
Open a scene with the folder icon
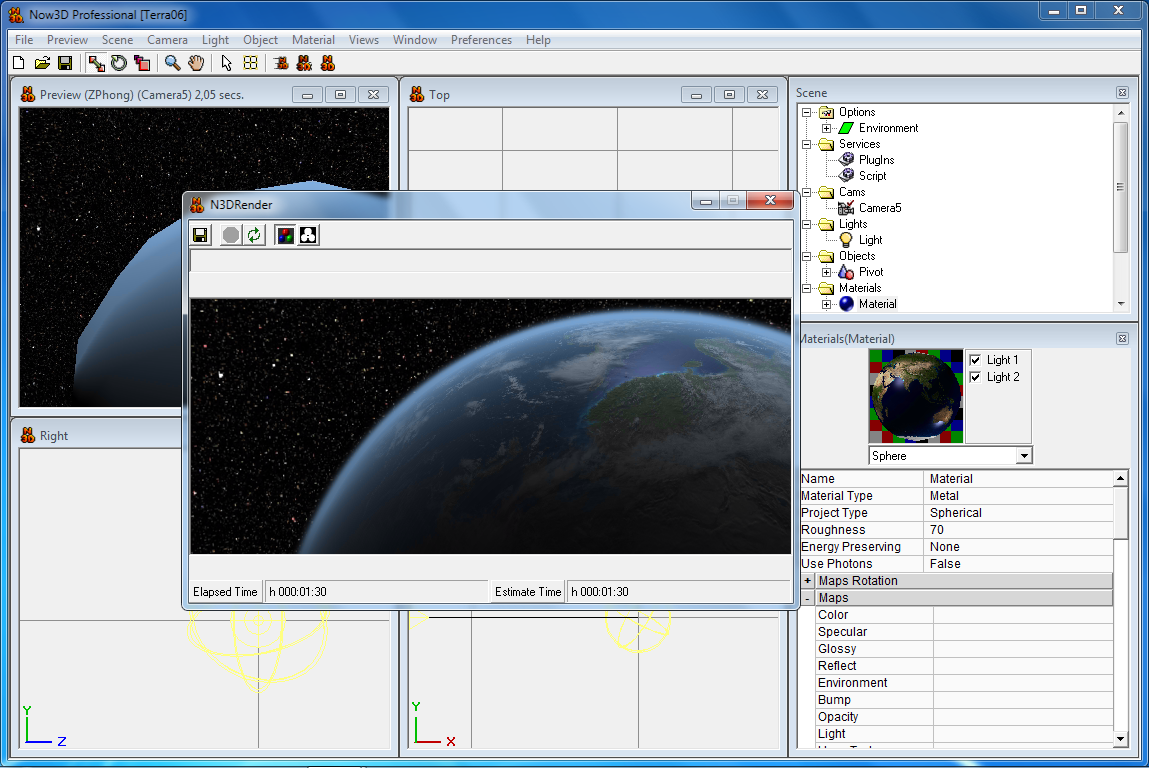(42, 63)
